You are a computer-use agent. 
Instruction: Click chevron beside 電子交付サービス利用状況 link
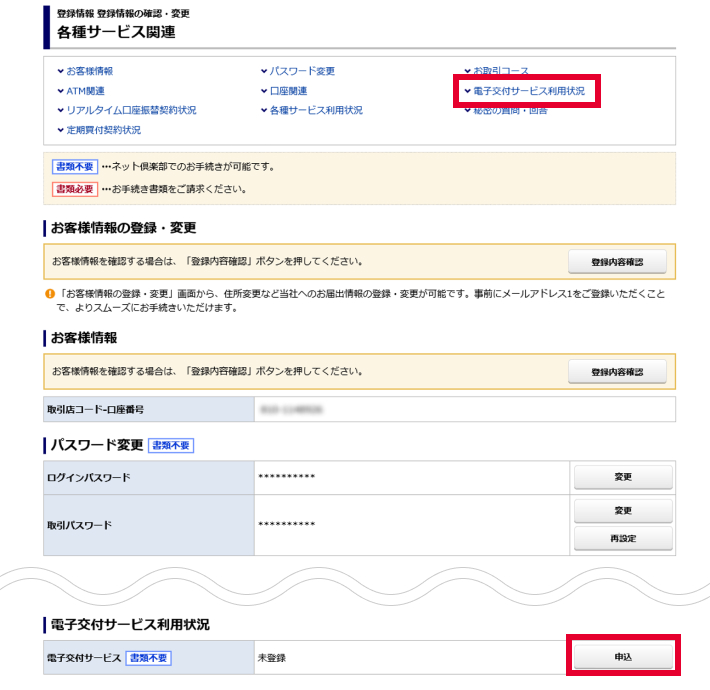tap(467, 91)
